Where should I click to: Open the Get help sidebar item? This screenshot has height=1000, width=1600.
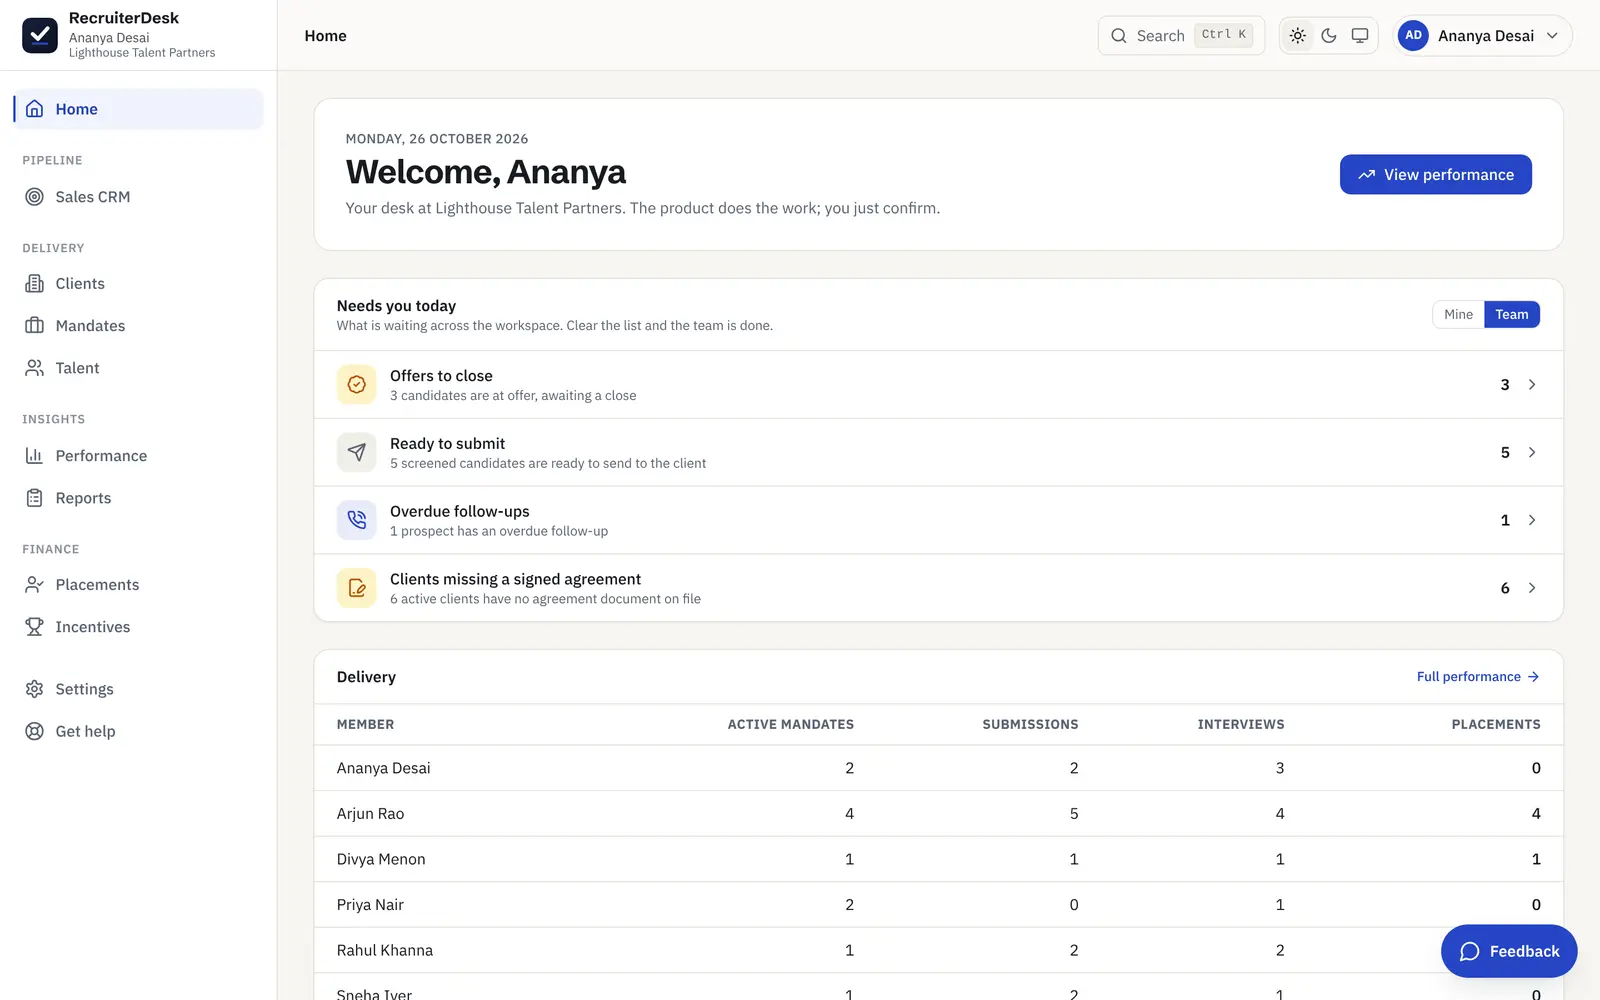pos(138,731)
